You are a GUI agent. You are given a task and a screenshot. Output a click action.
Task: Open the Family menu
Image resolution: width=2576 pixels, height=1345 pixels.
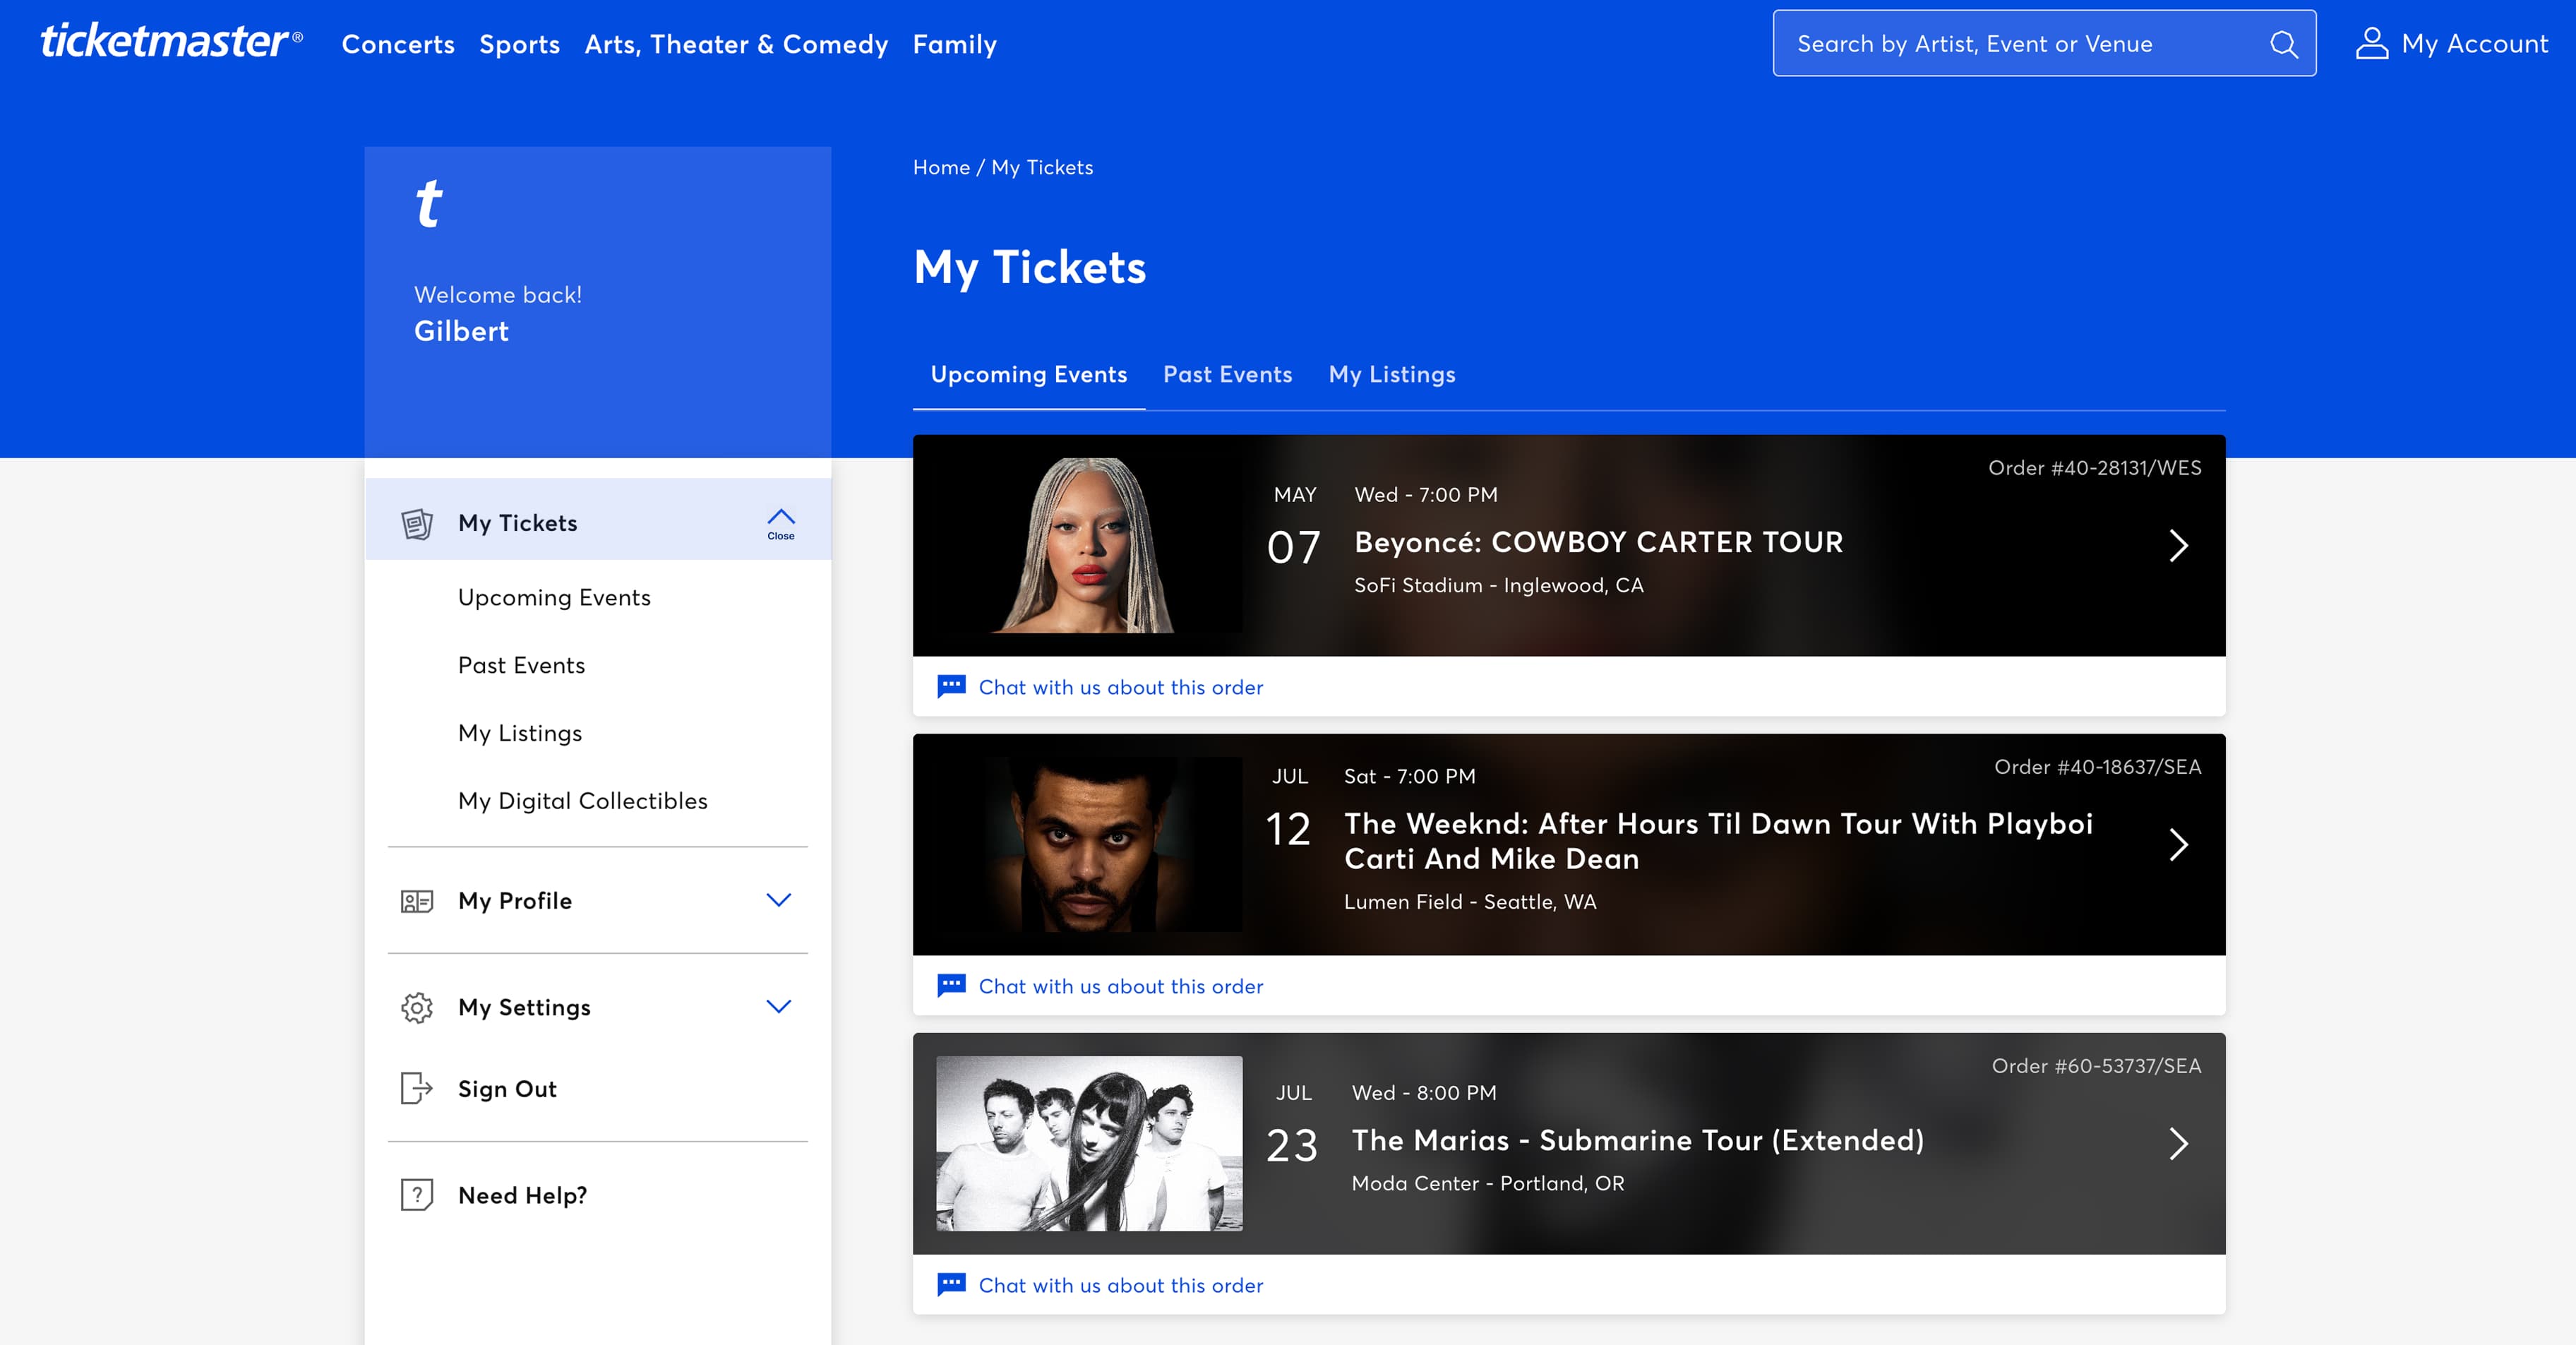pos(955,44)
